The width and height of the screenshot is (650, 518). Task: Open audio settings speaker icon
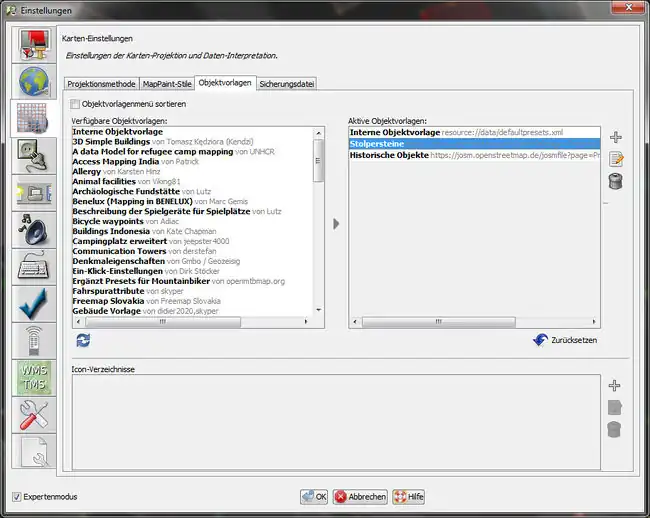pos(33,231)
